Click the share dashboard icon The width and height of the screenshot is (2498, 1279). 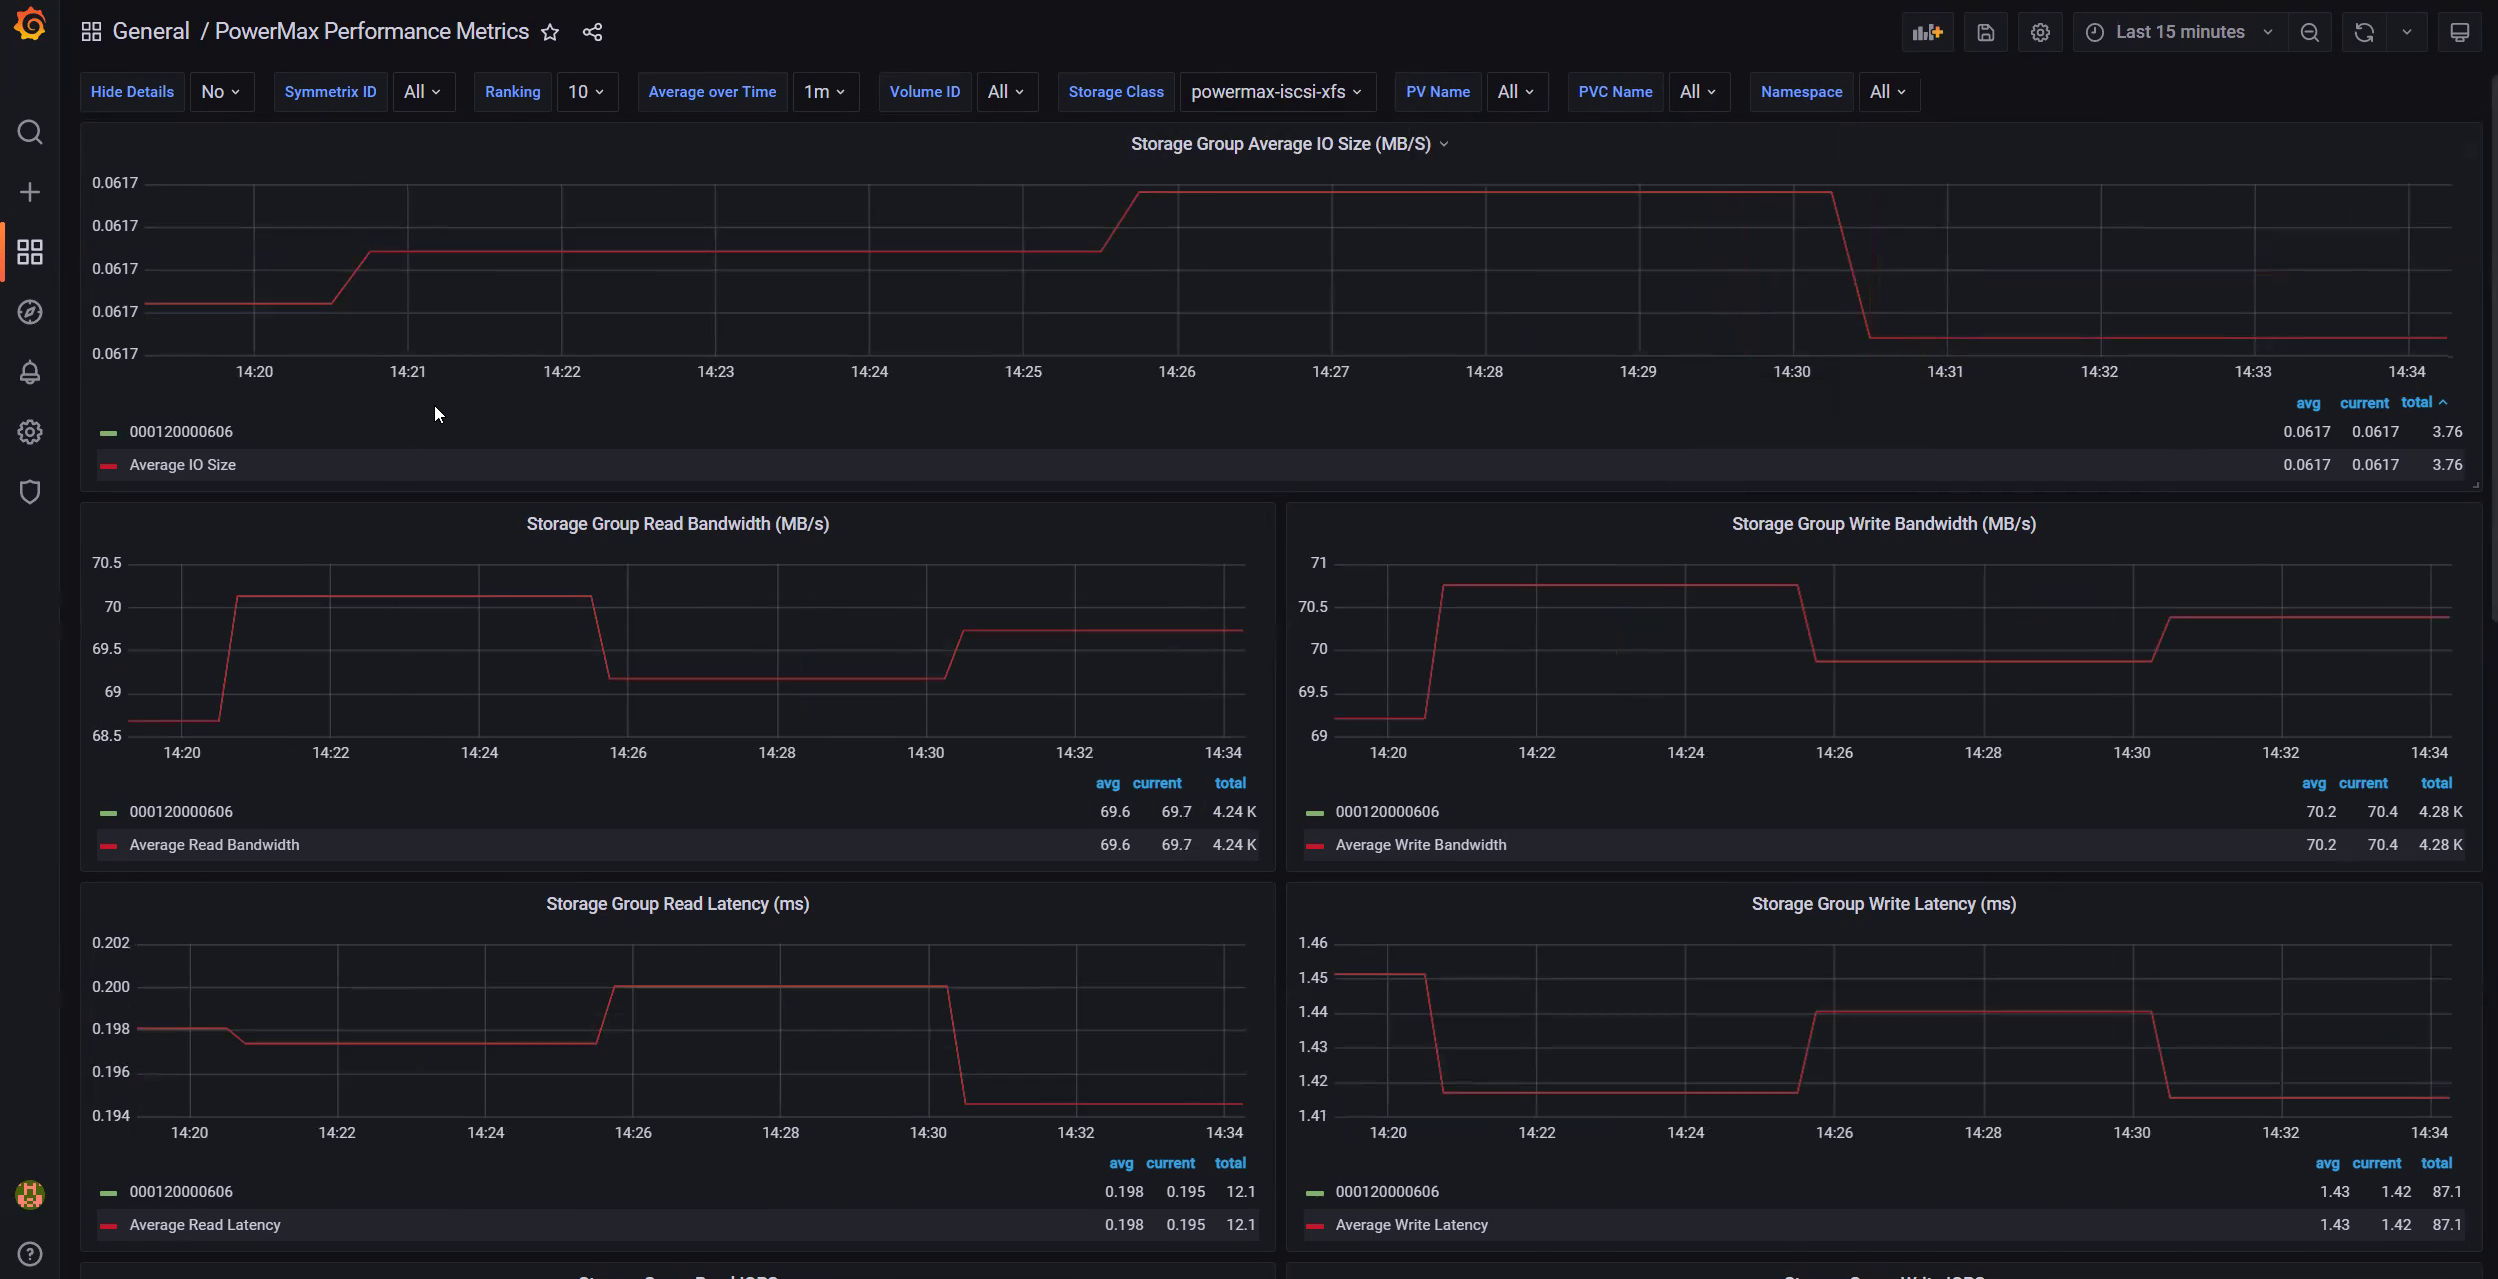click(592, 32)
